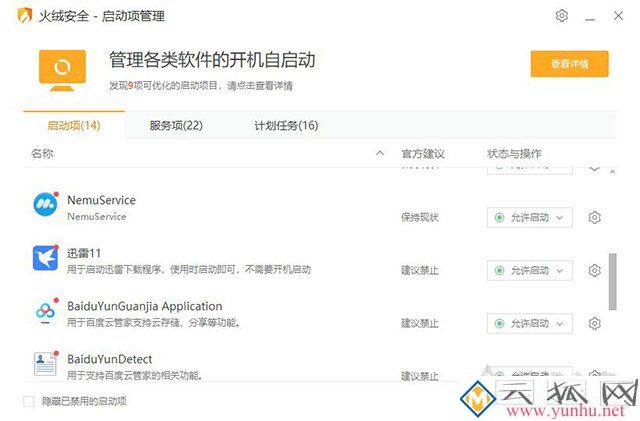640x421 pixels.
Task: Click 迅雷11 description text
Action: click(189, 270)
